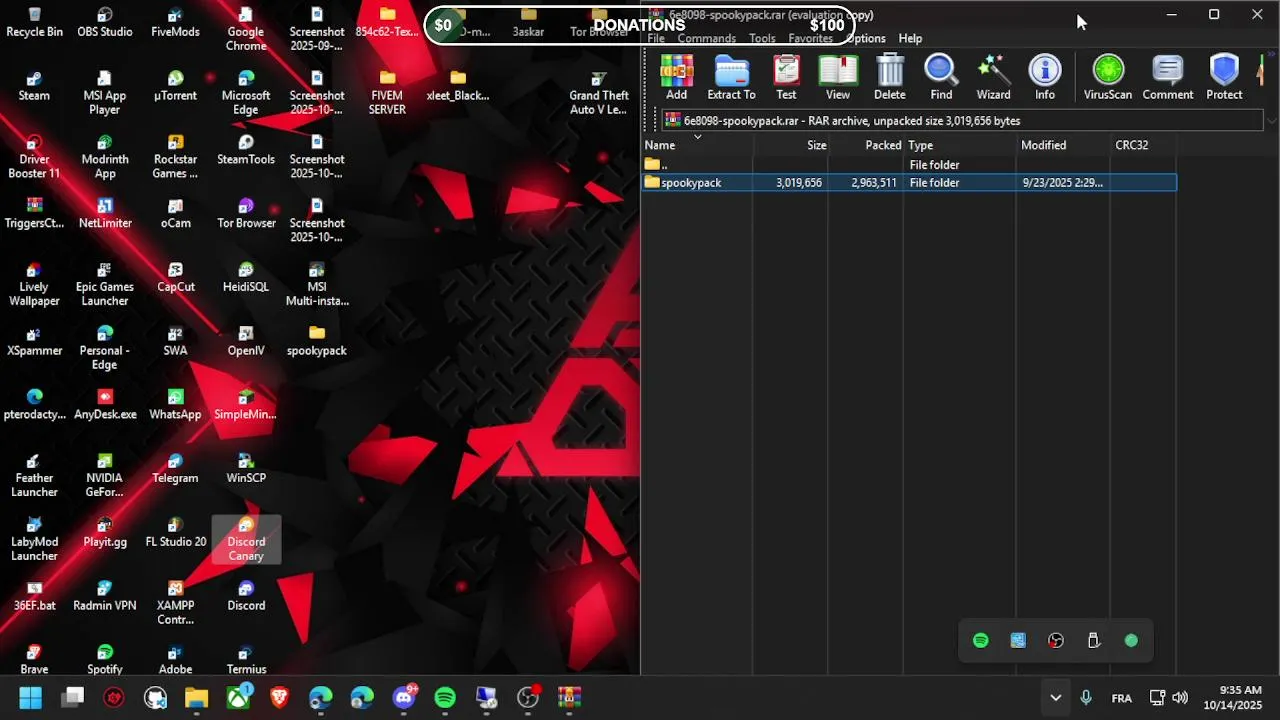Select the Google Chrome desktop icon
The height and width of the screenshot is (720, 1280).
[246, 29]
